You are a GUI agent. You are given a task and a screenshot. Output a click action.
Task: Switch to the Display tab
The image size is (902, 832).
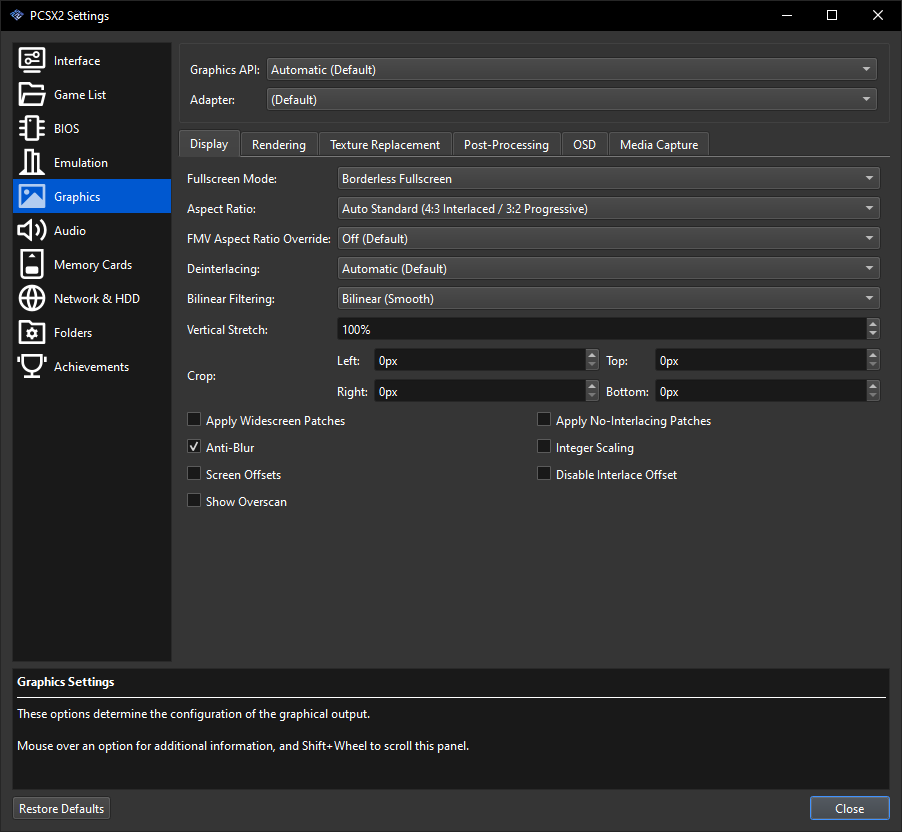(209, 144)
